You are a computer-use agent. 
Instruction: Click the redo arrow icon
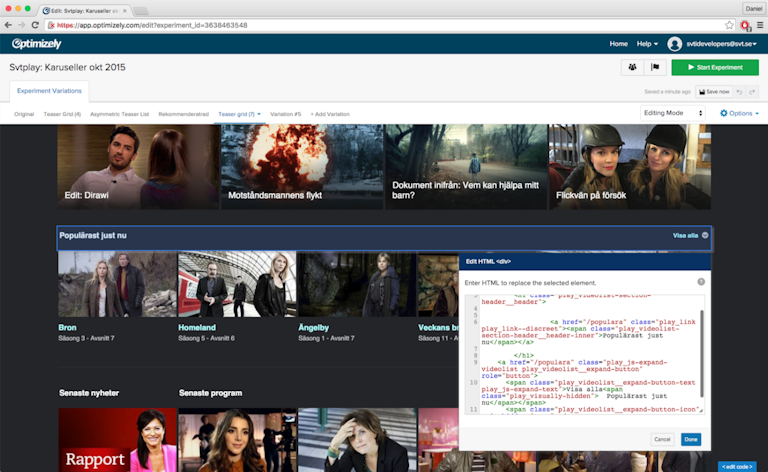click(x=753, y=91)
